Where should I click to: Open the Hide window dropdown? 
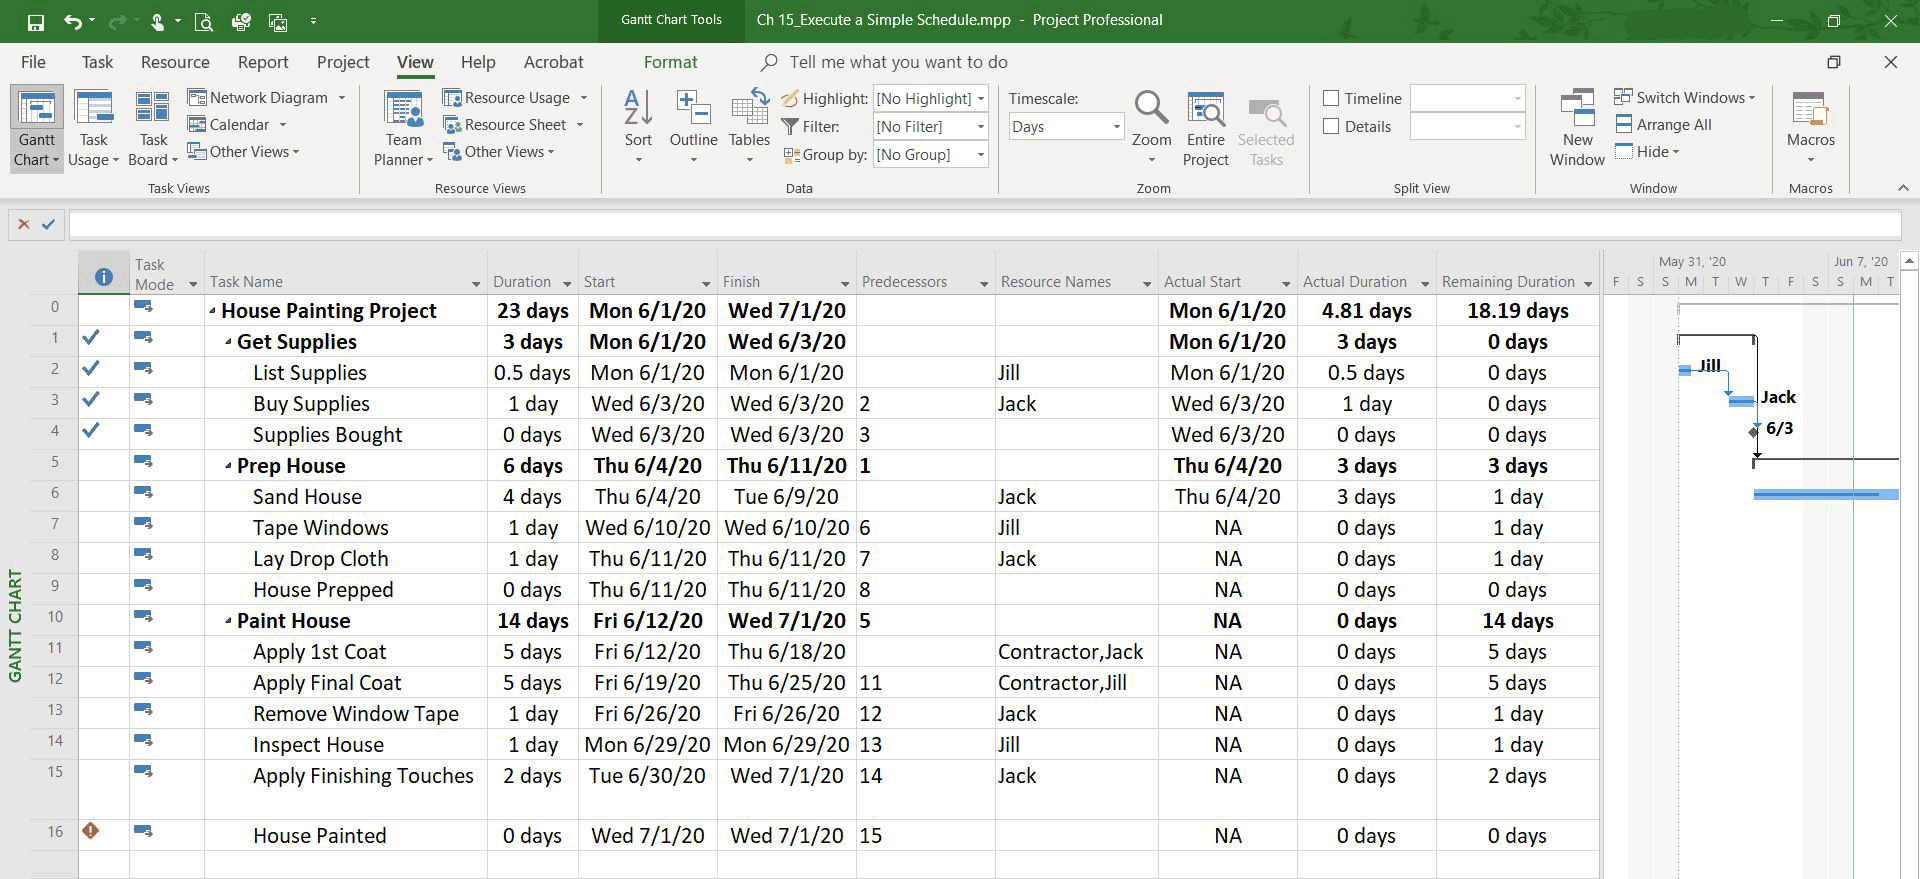coord(1648,152)
